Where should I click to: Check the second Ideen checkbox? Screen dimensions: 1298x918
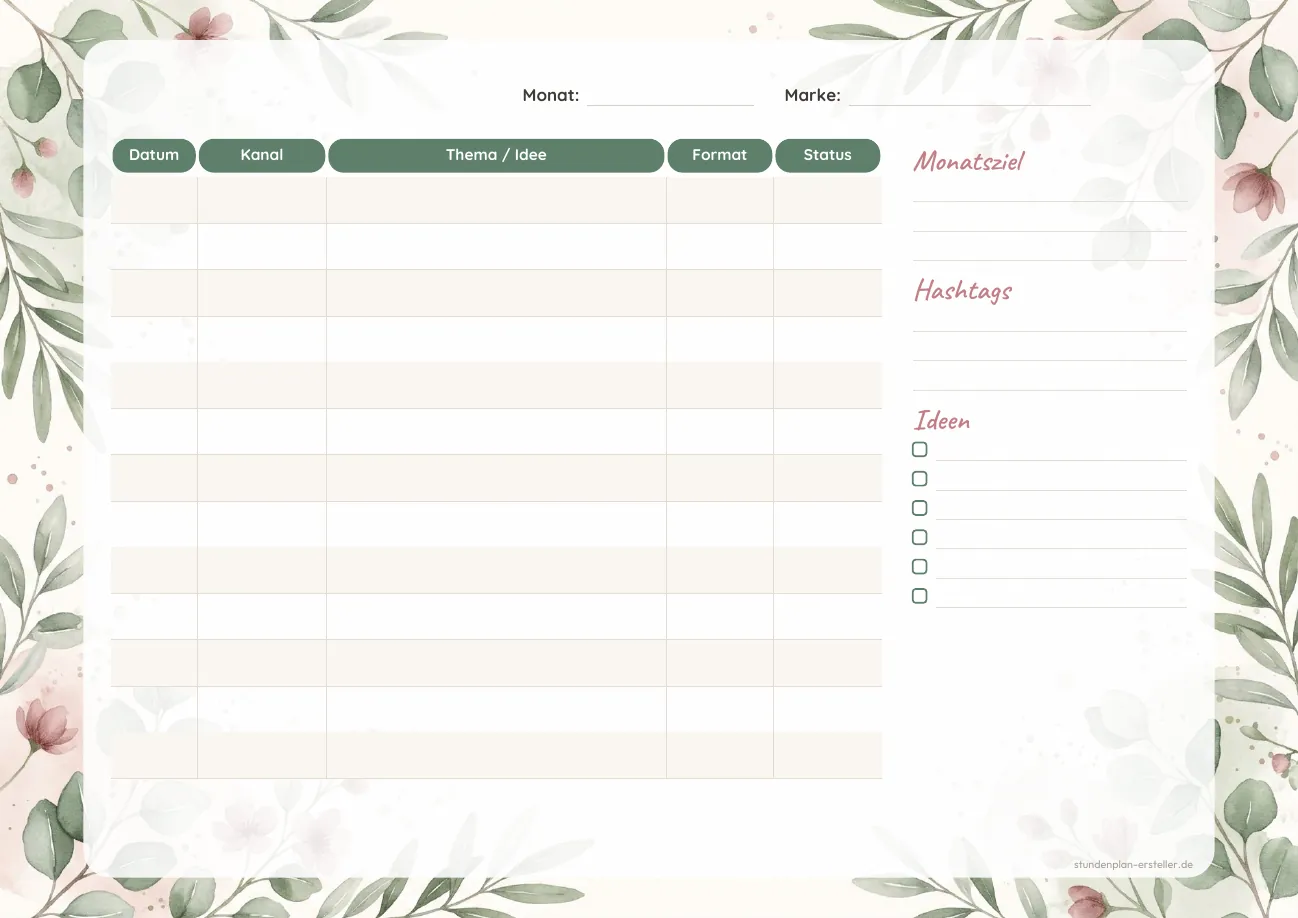(920, 479)
